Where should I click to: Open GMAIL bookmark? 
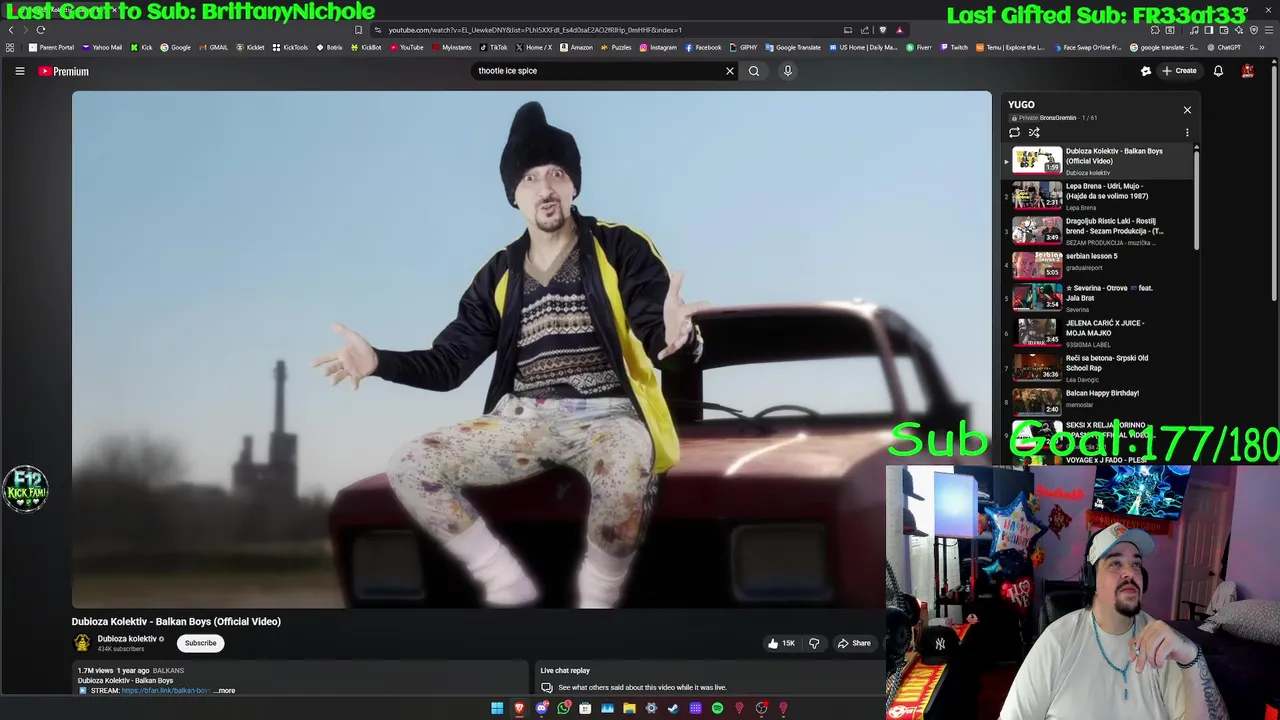pos(213,47)
